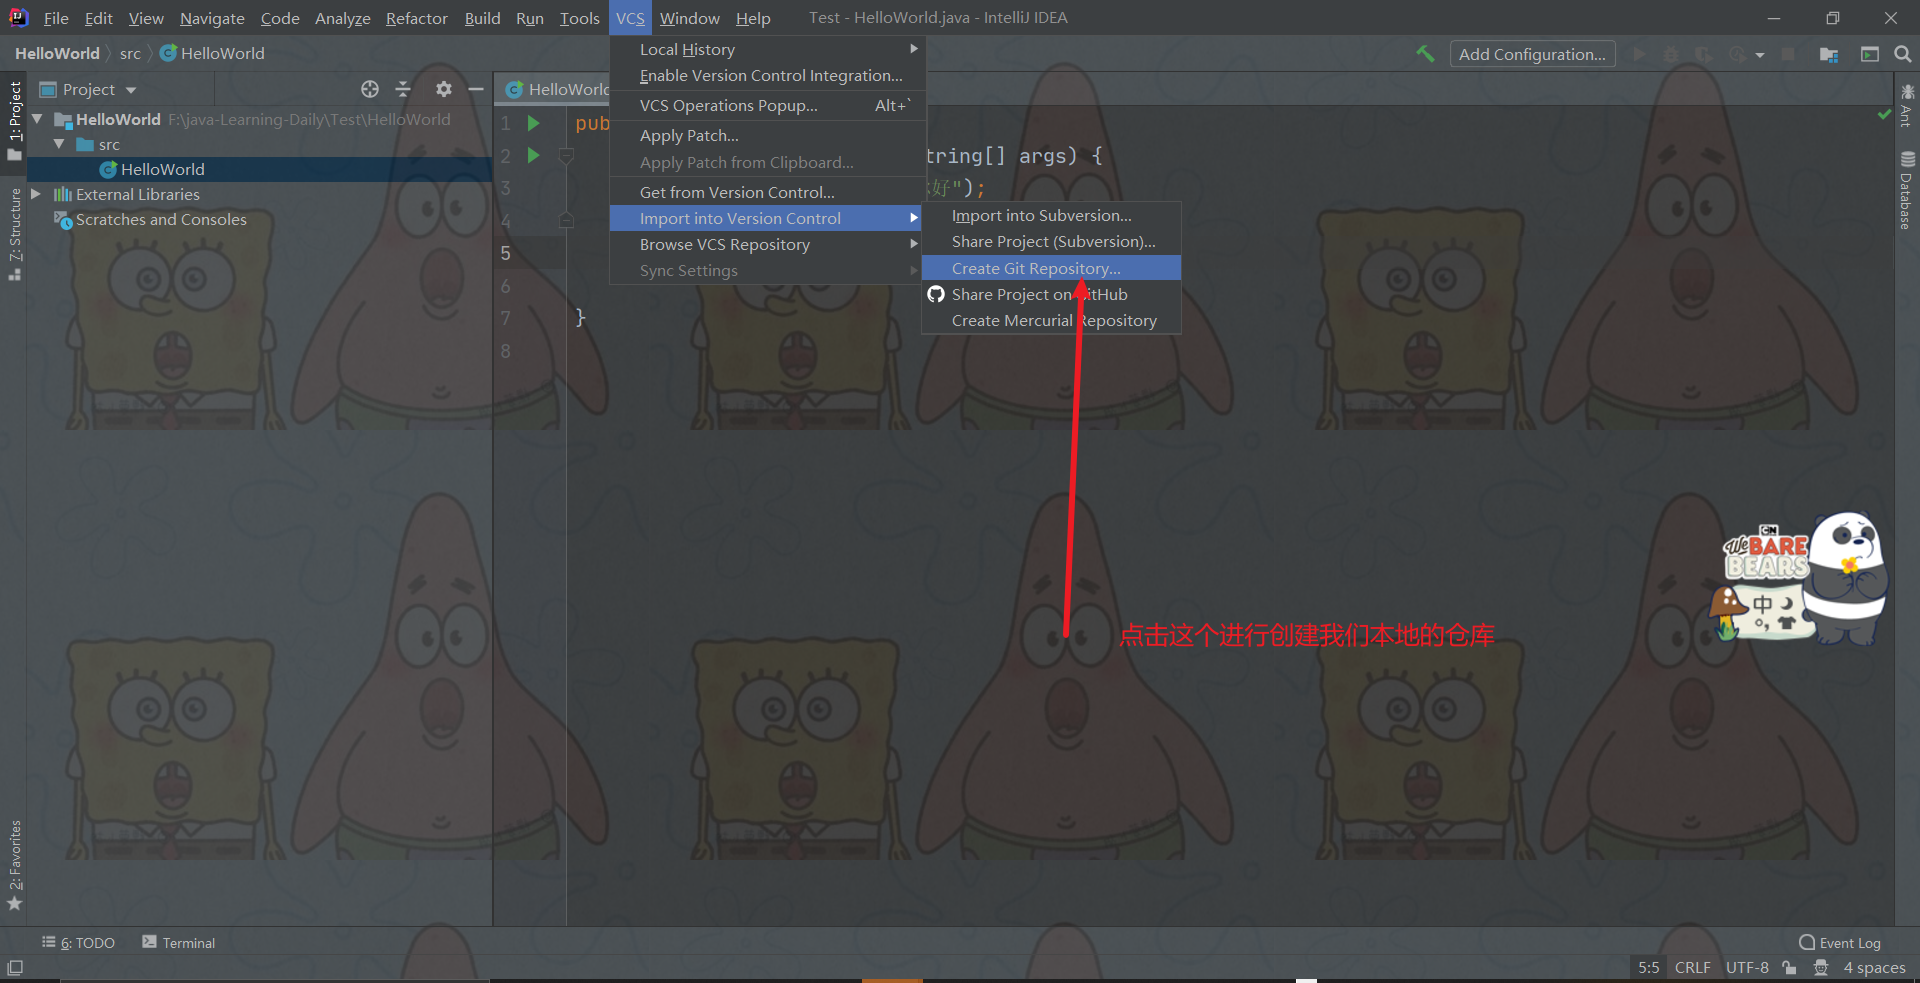The image size is (1920, 983).
Task: Click the IntelliJ IDEA application logo
Action: click(18, 17)
